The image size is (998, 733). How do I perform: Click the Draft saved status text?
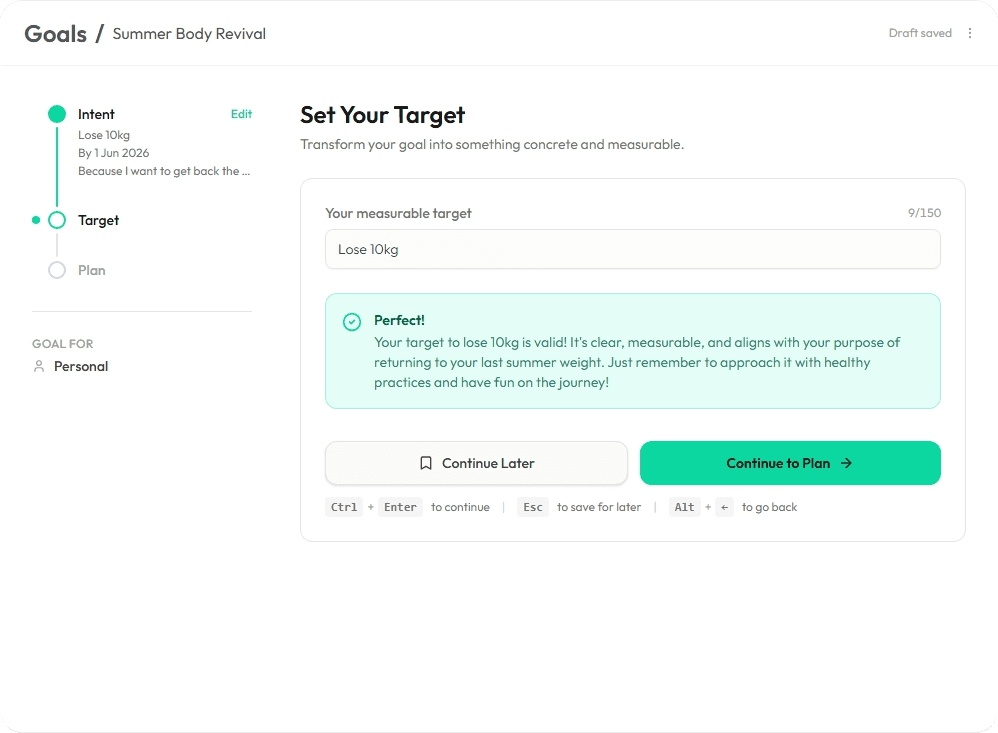coord(920,32)
